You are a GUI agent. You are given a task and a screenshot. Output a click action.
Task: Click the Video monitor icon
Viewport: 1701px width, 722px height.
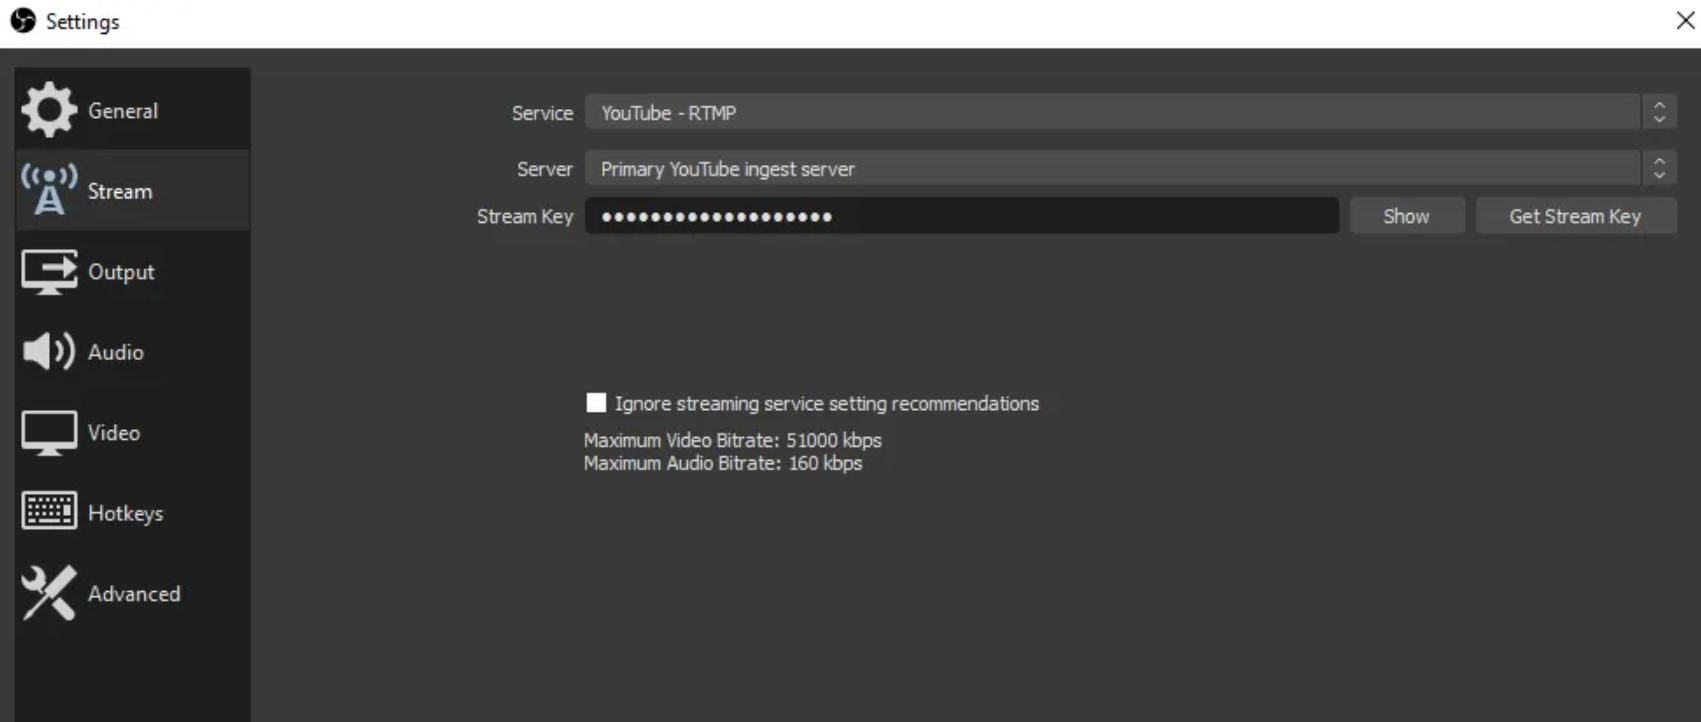[x=49, y=432]
